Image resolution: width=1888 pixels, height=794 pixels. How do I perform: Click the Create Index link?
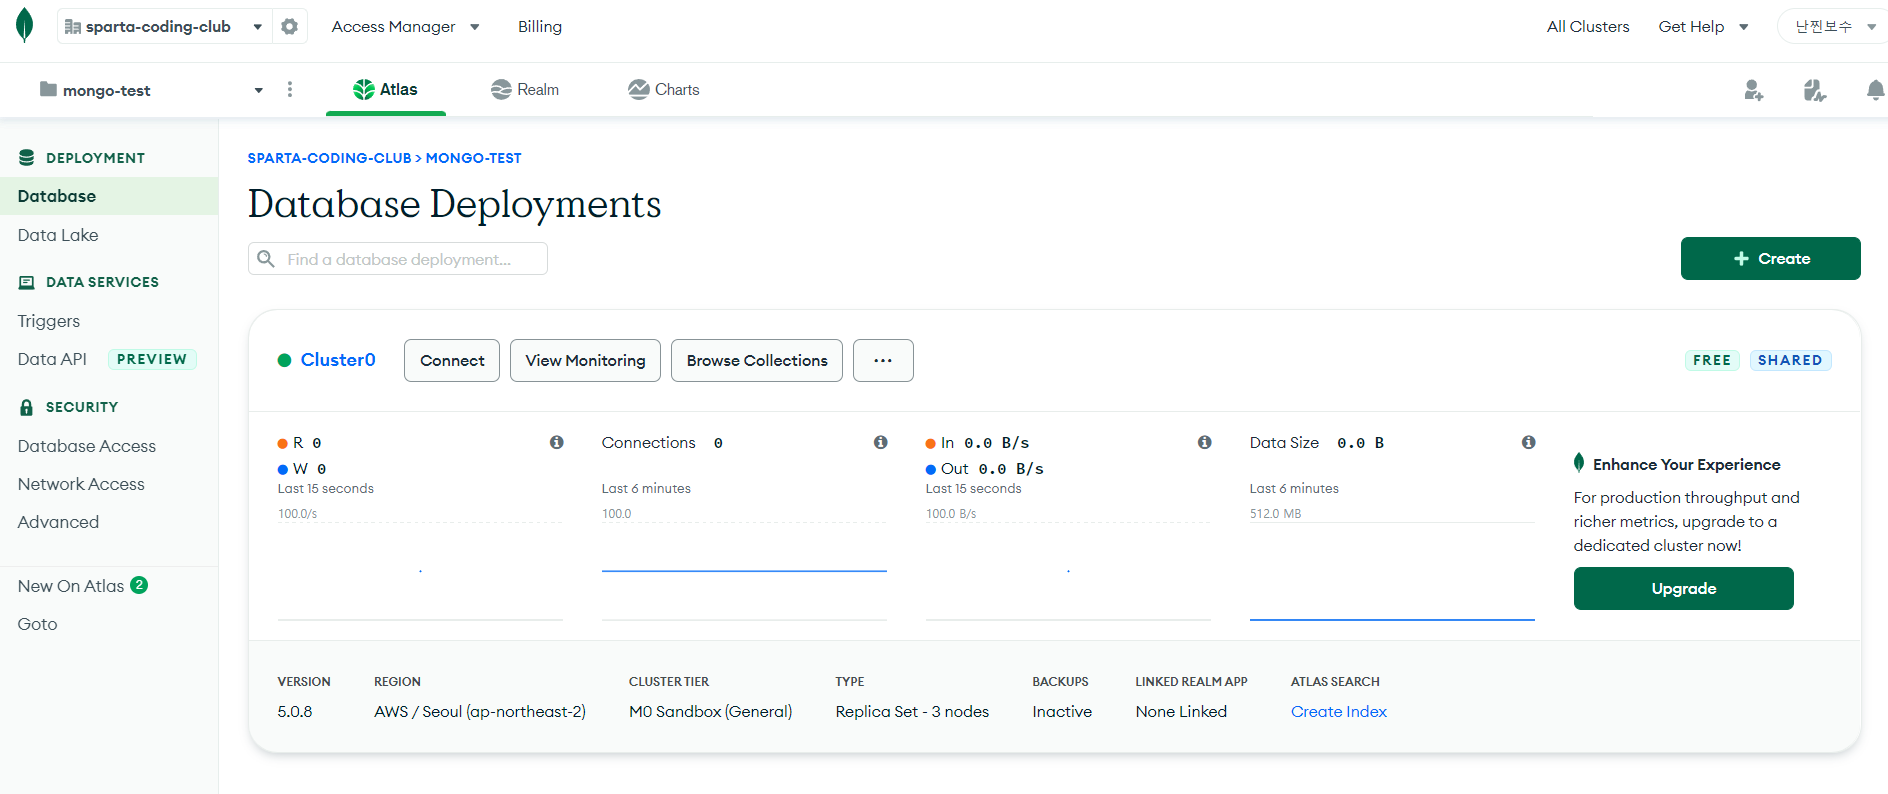pos(1339,711)
